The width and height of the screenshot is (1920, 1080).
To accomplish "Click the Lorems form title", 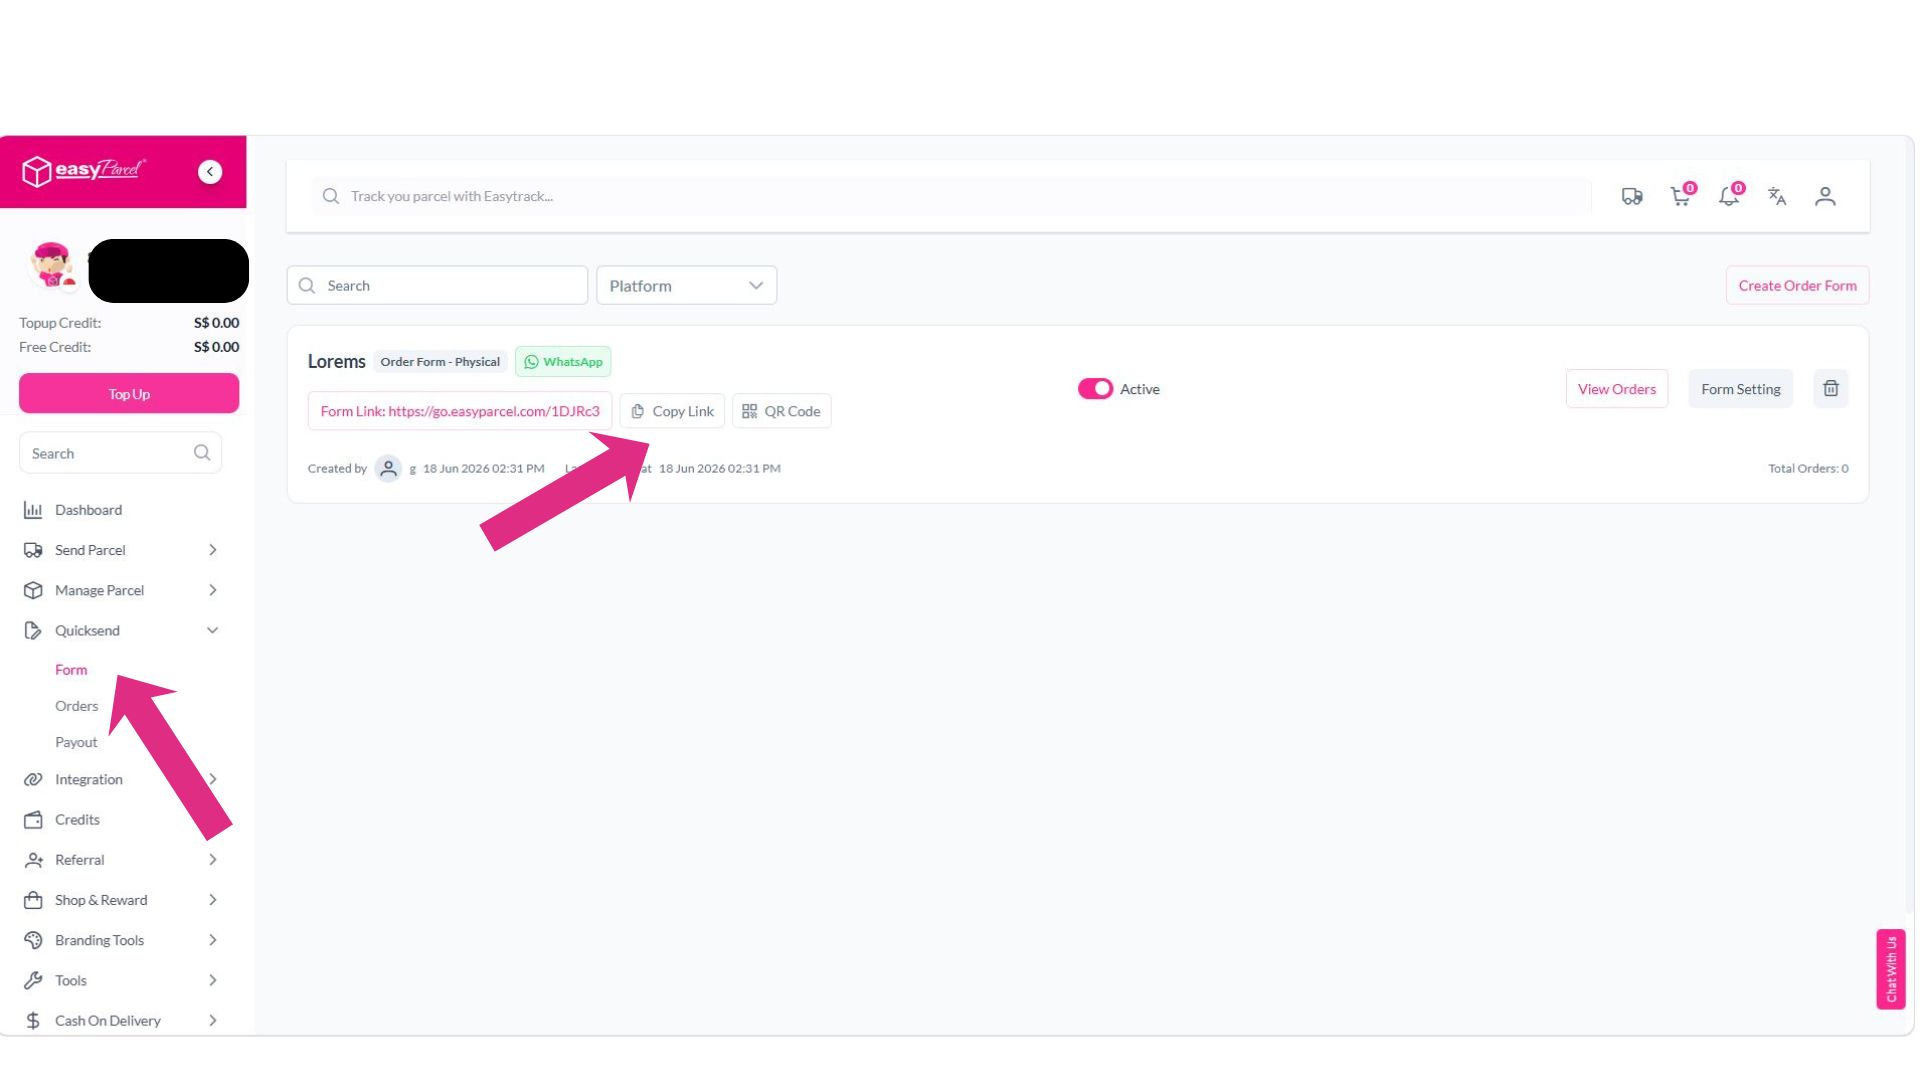I will point(336,361).
